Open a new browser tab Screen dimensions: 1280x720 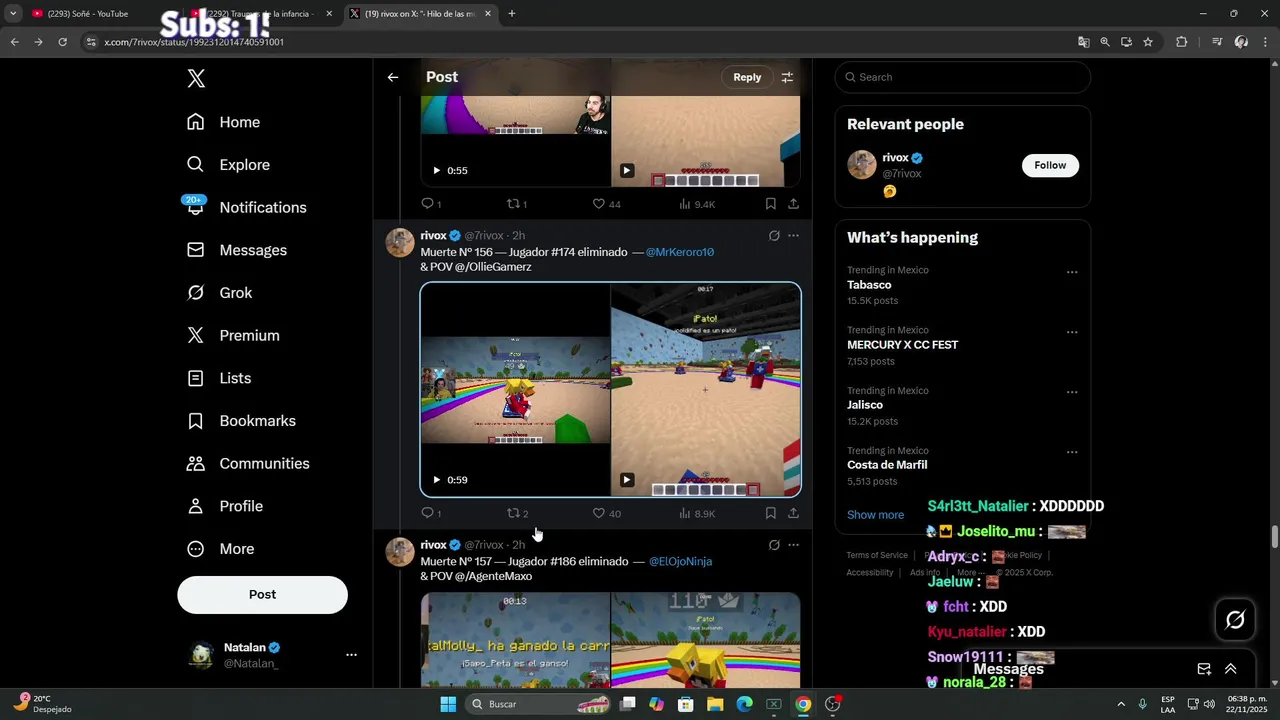click(x=511, y=14)
